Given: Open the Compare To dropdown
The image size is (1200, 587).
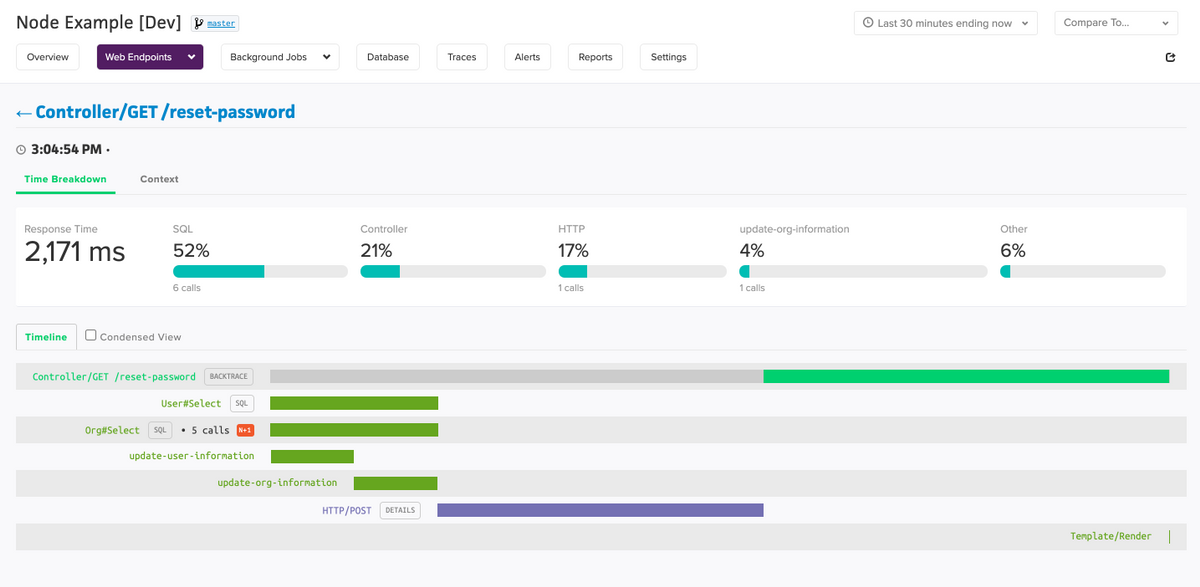Looking at the screenshot, I should coord(1115,22).
